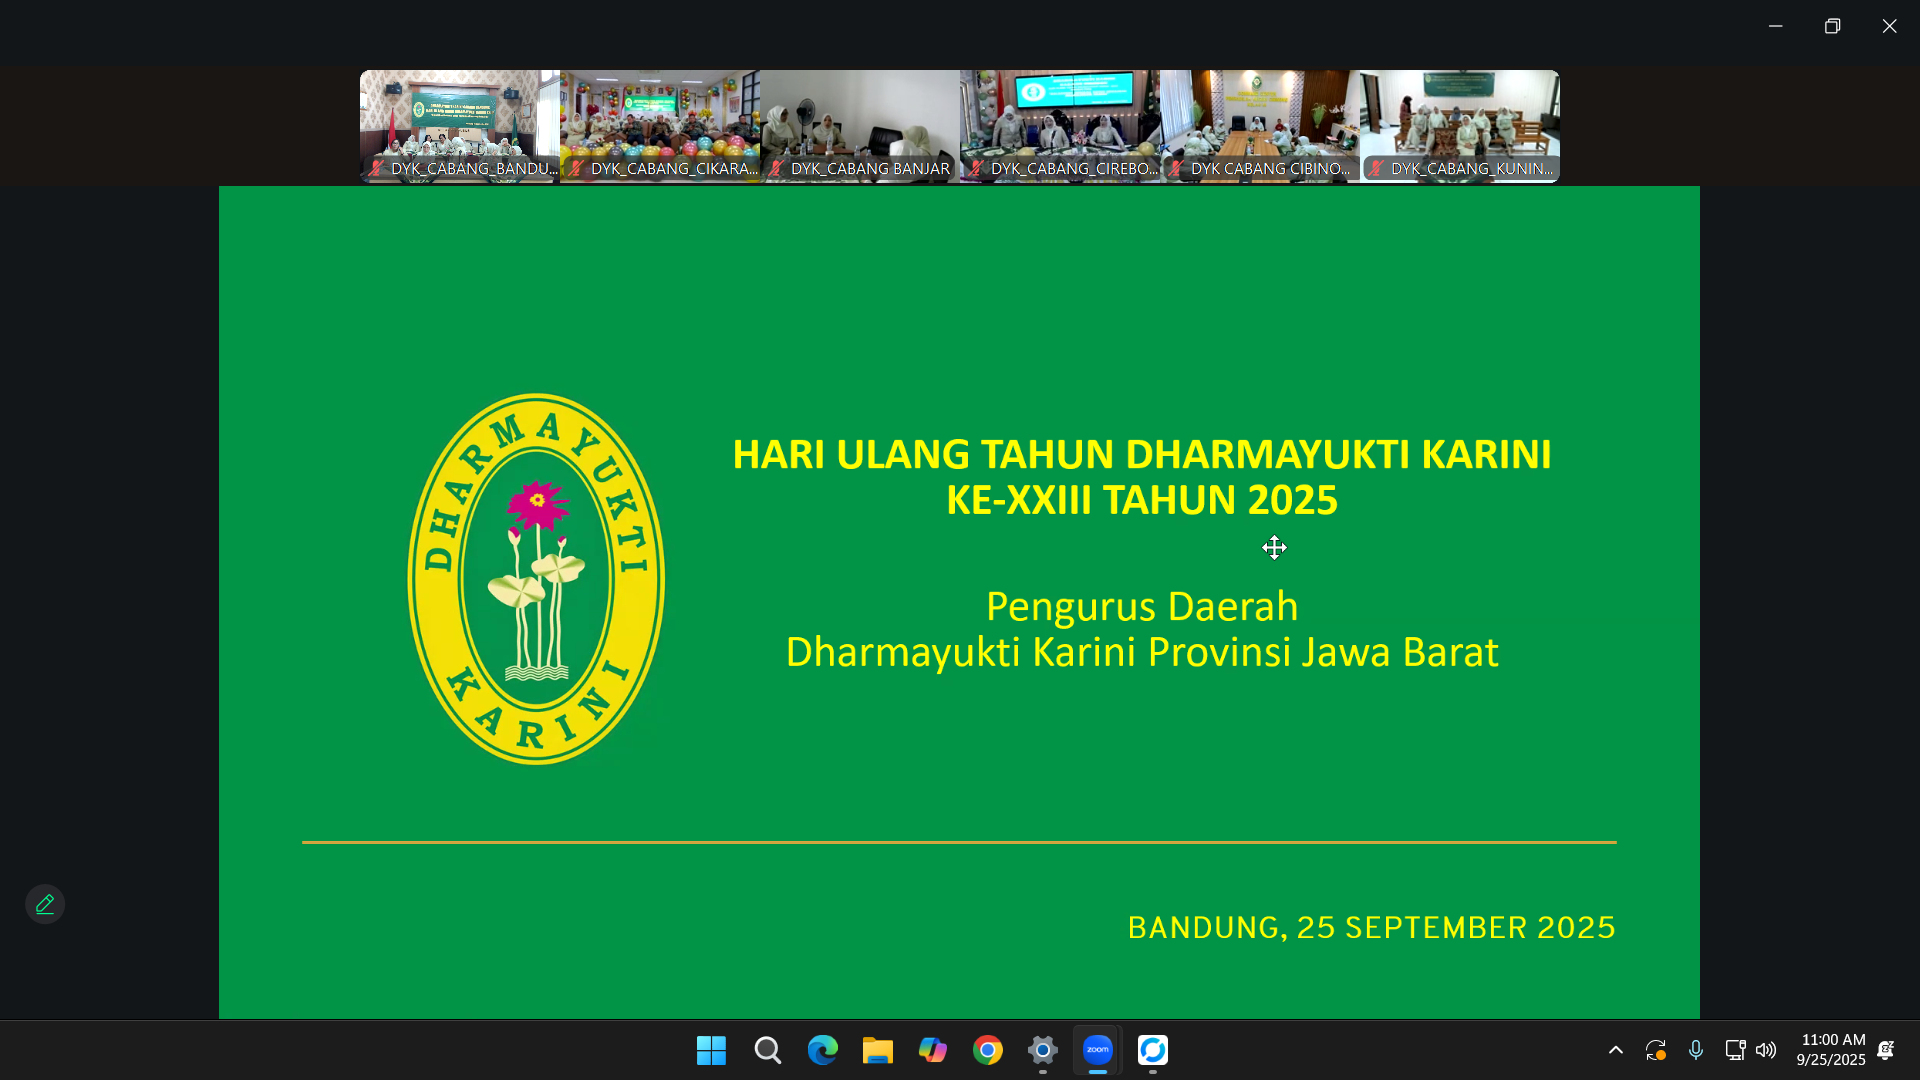Image resolution: width=1920 pixels, height=1080 pixels.
Task: Open Copilot from the taskbar
Action: 932,1050
